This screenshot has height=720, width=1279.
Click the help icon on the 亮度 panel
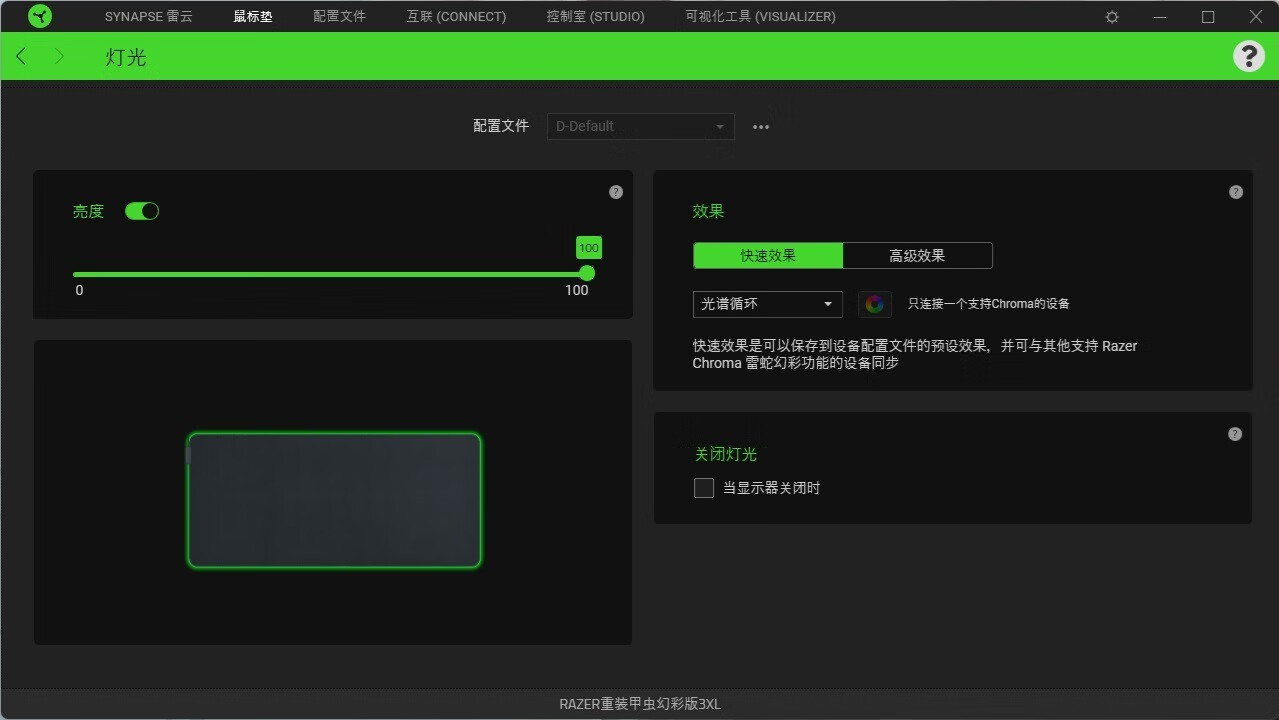point(616,191)
